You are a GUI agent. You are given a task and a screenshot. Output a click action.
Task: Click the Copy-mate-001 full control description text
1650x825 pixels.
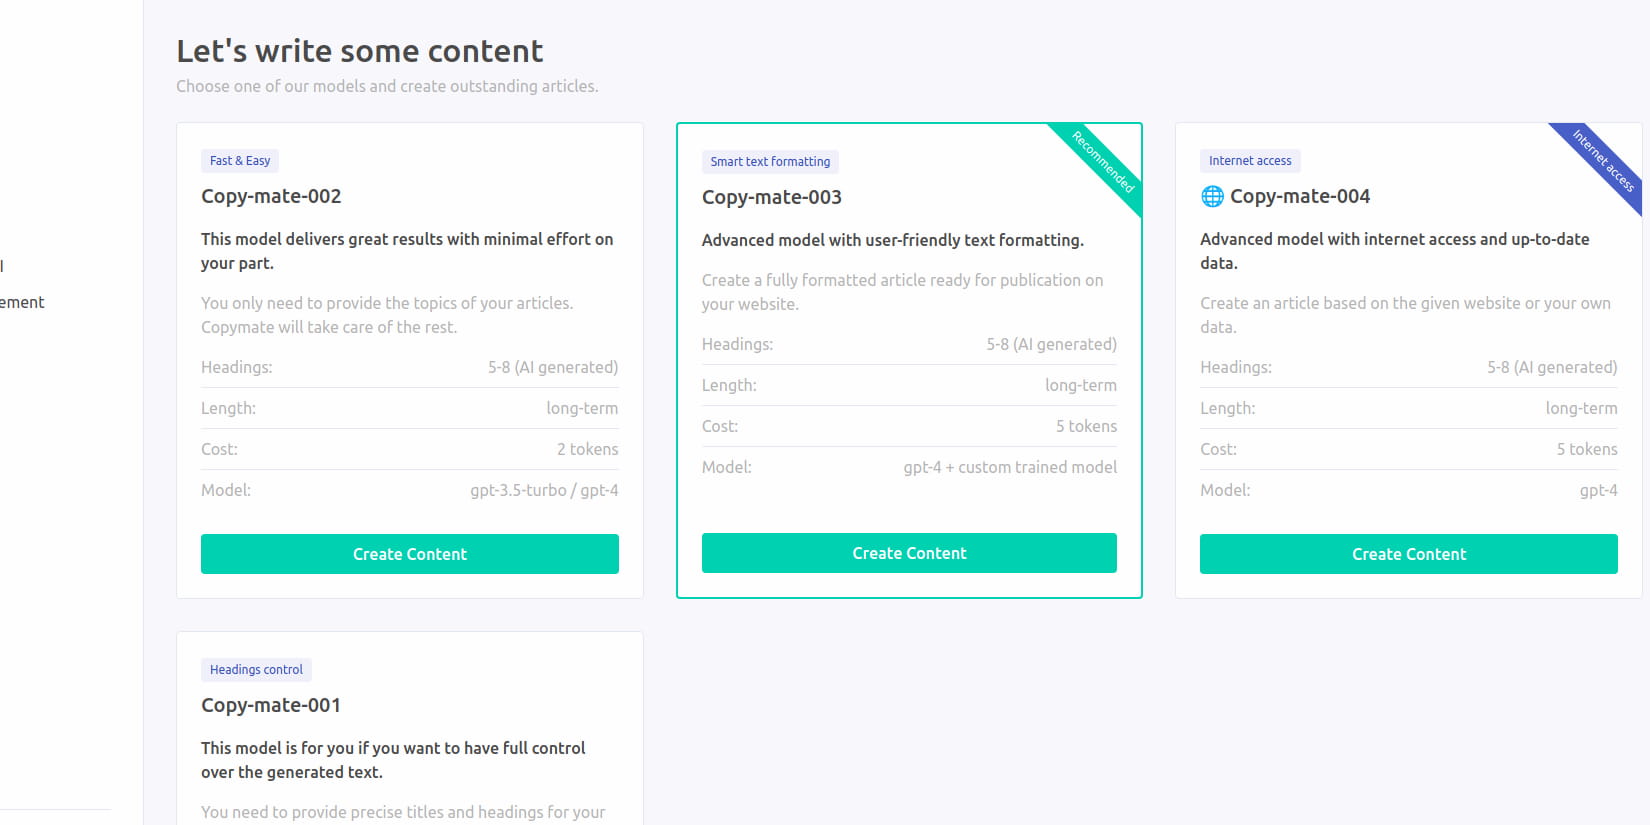point(393,760)
